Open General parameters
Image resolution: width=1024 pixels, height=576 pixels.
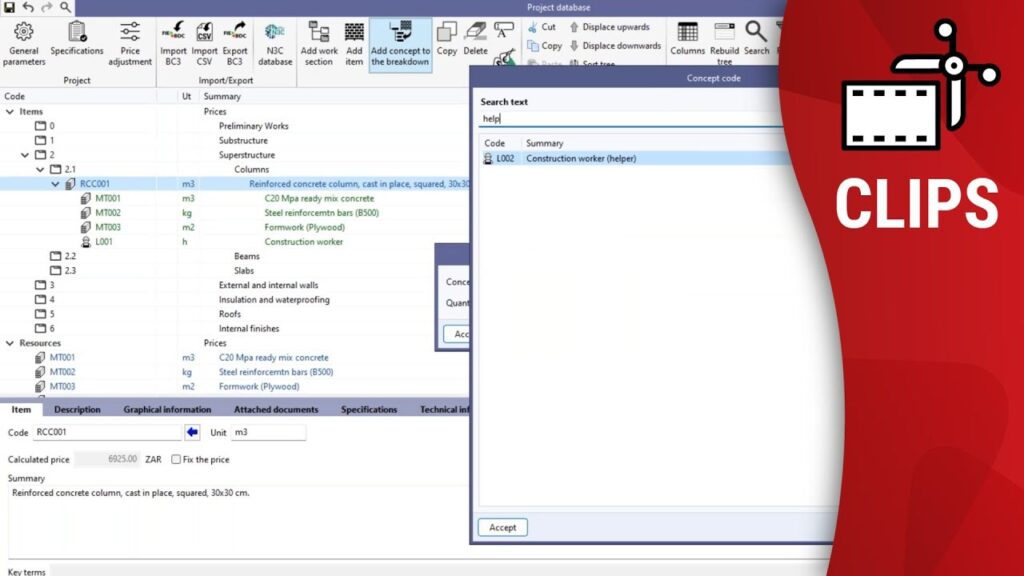click(x=23, y=41)
